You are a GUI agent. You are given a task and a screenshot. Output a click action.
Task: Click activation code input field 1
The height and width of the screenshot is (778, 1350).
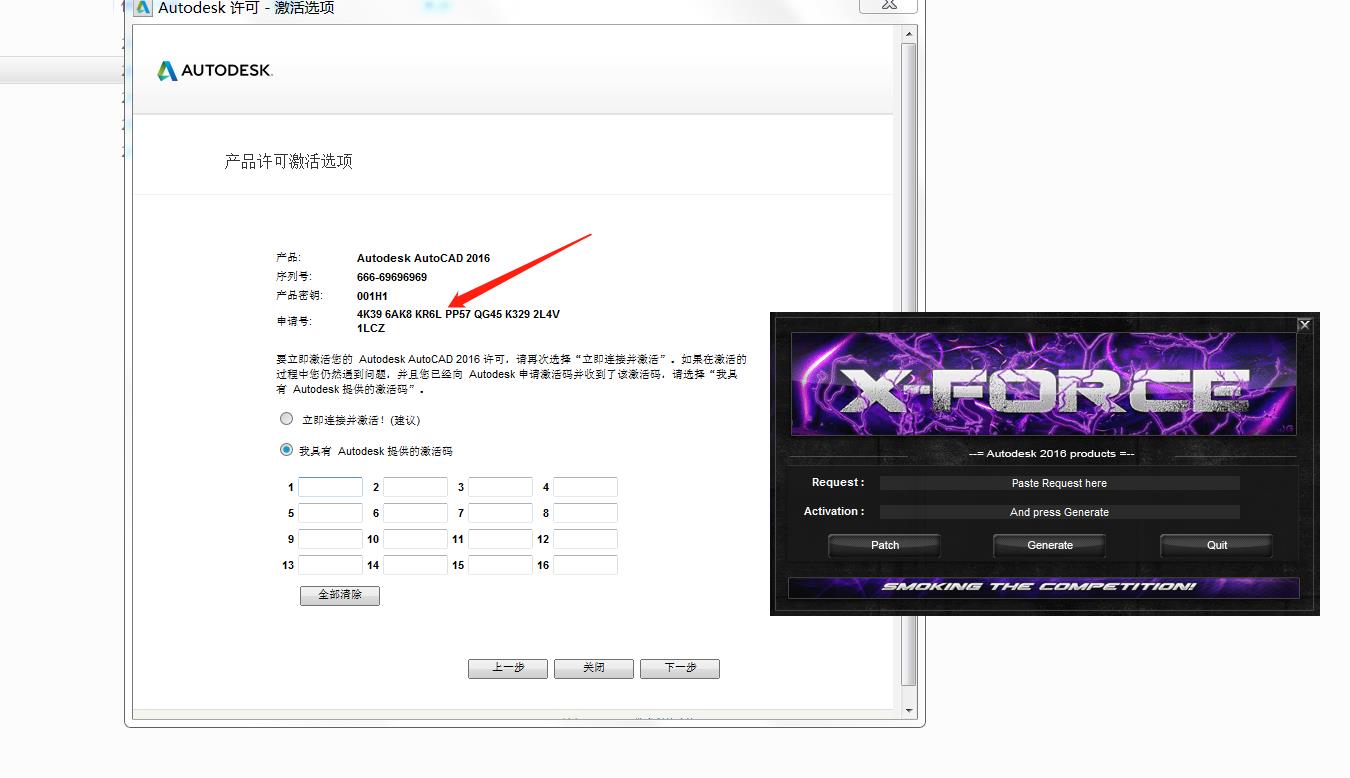(330, 487)
